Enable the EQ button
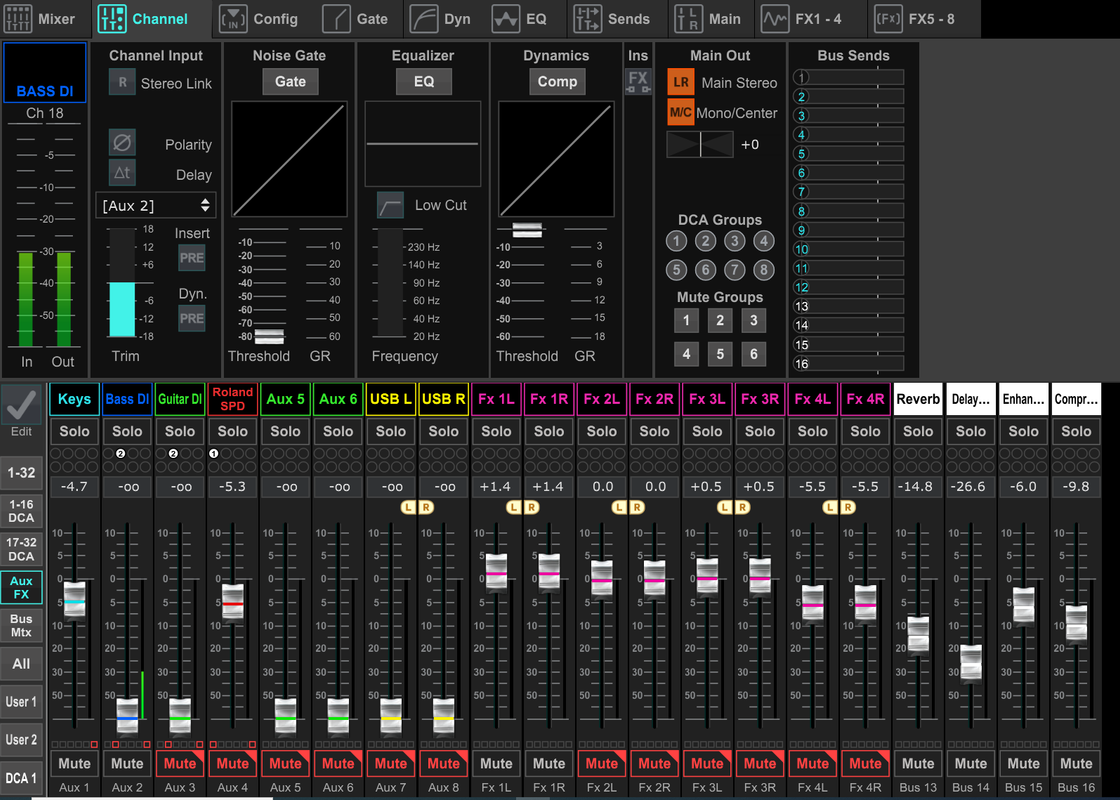The height and width of the screenshot is (800, 1120). [x=424, y=81]
